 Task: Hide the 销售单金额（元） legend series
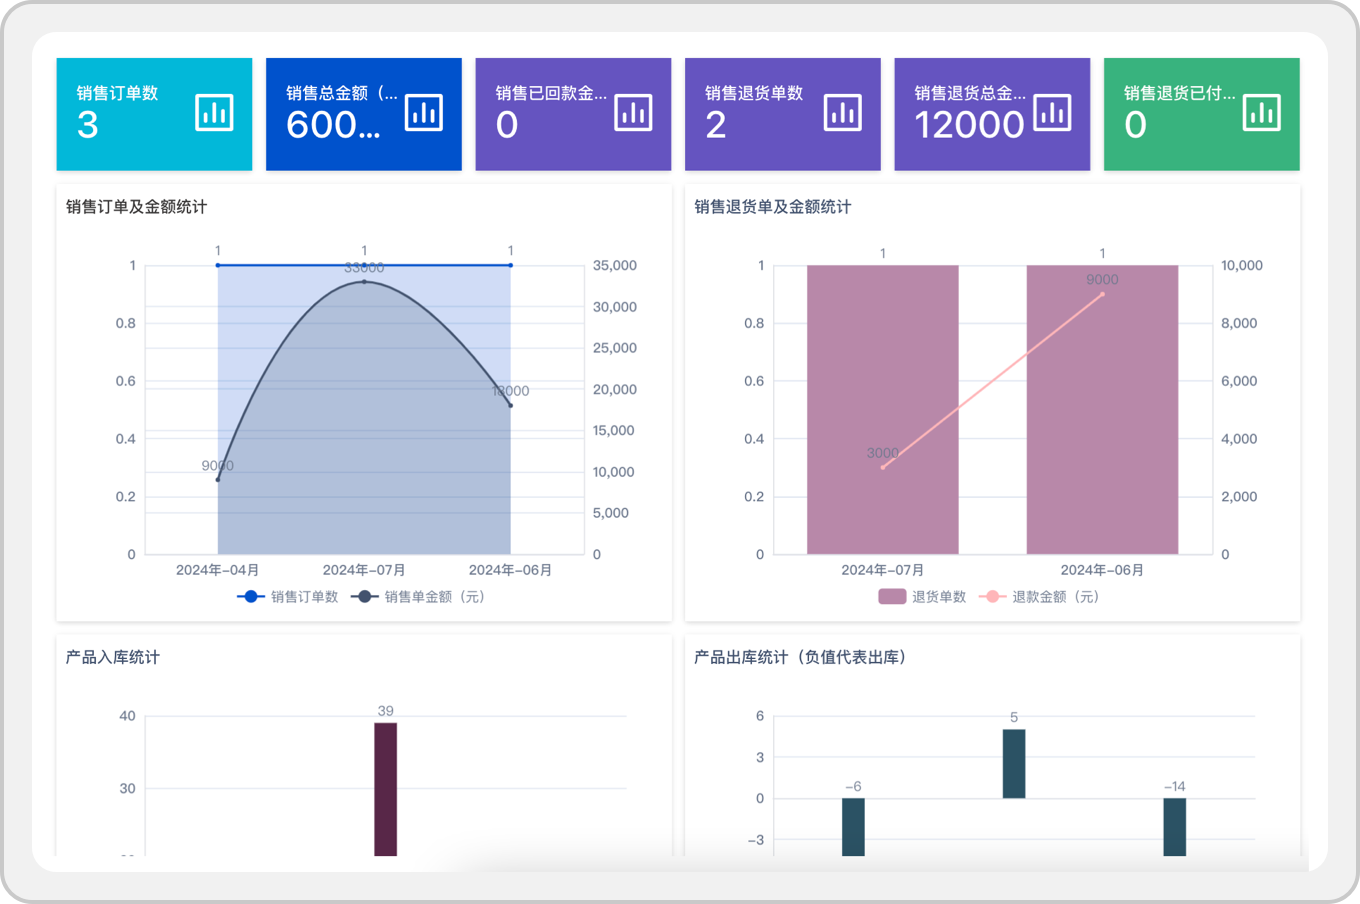[417, 597]
